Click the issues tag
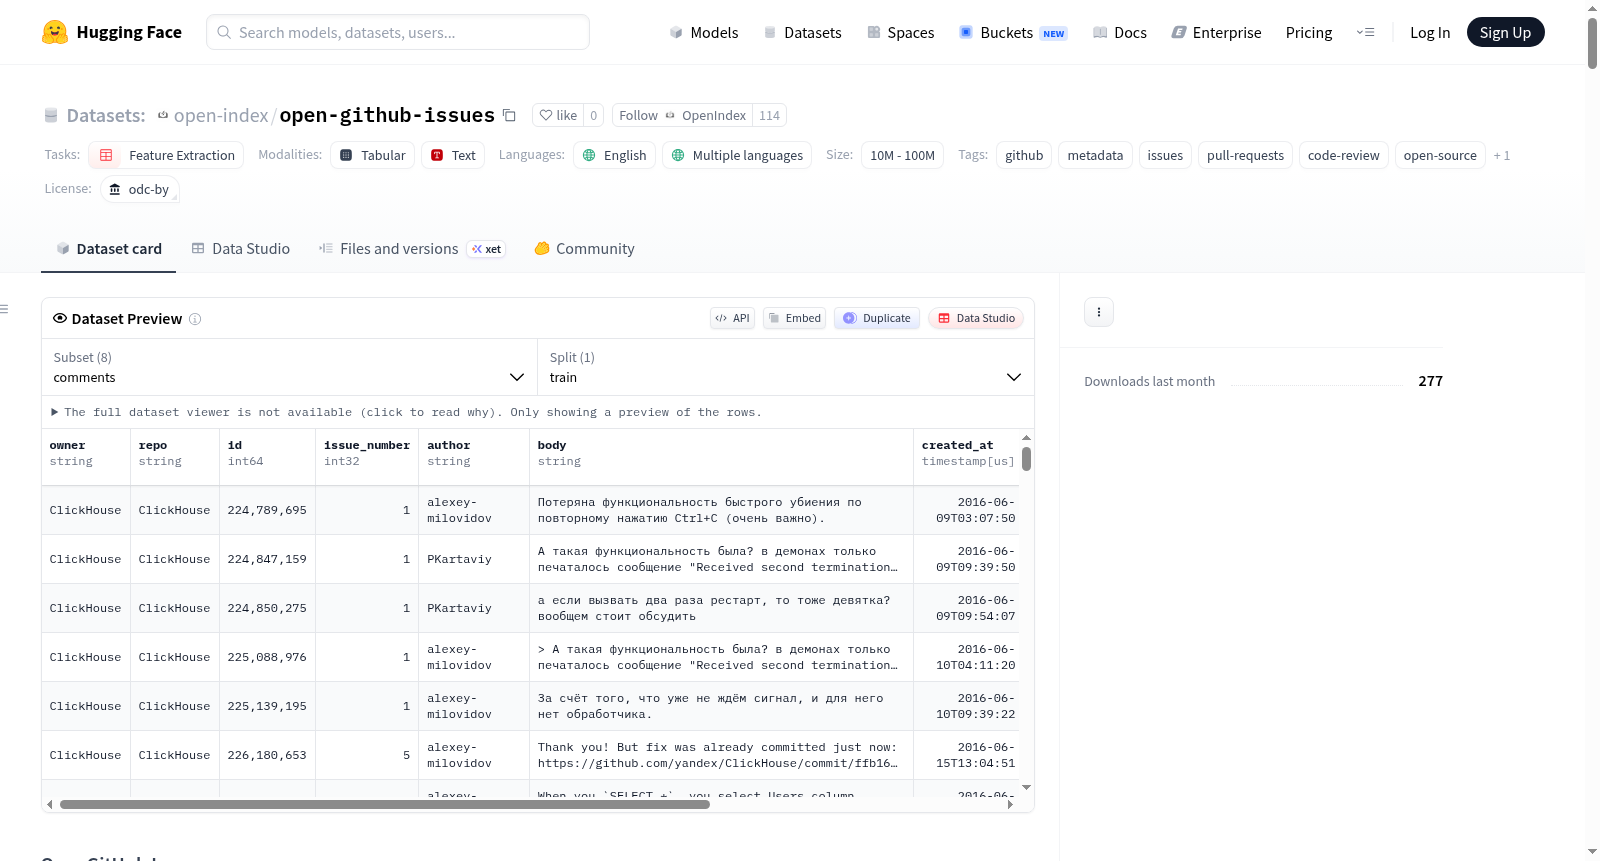This screenshot has width=1600, height=861. click(x=1165, y=155)
